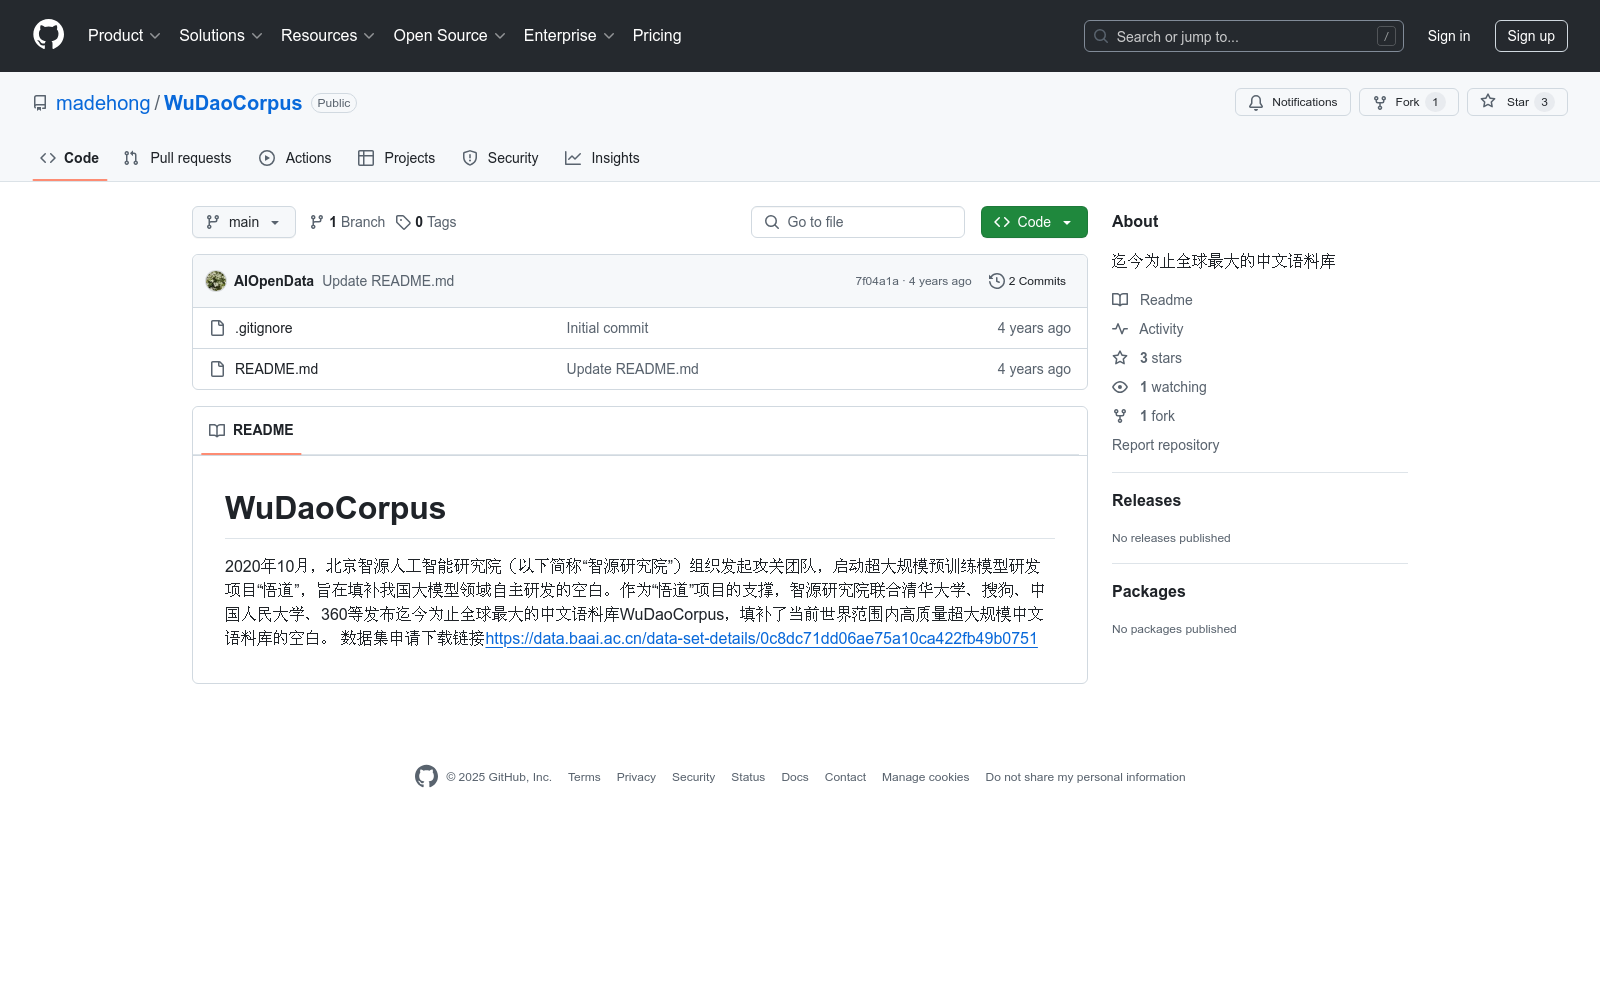This screenshot has width=1600, height=1000.
Task: Click the notifications bell icon
Action: click(1256, 102)
